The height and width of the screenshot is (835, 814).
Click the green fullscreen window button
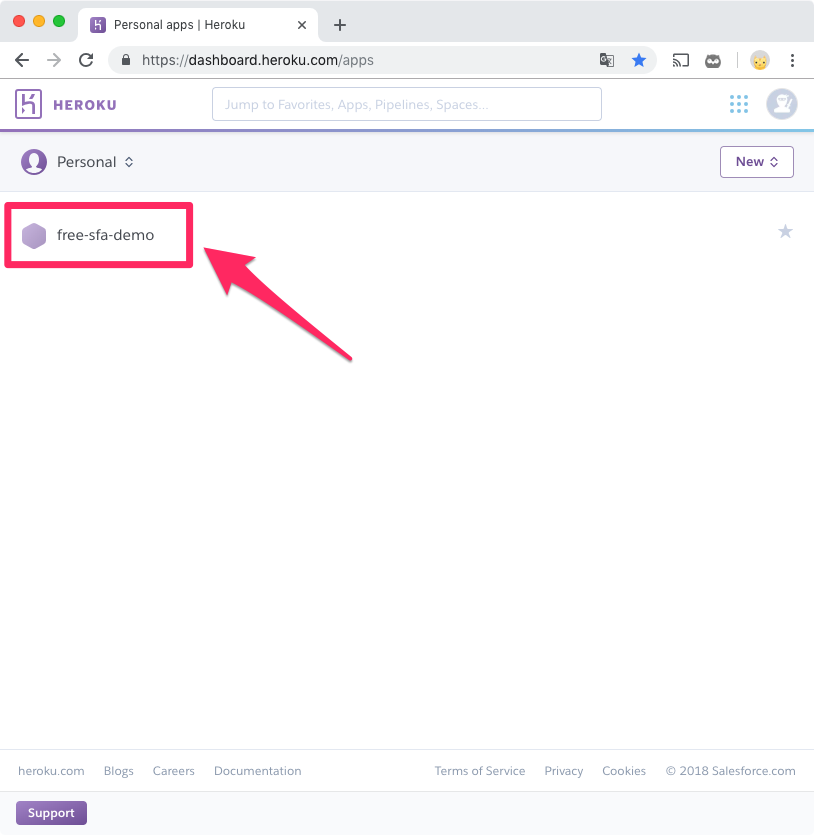[59, 21]
